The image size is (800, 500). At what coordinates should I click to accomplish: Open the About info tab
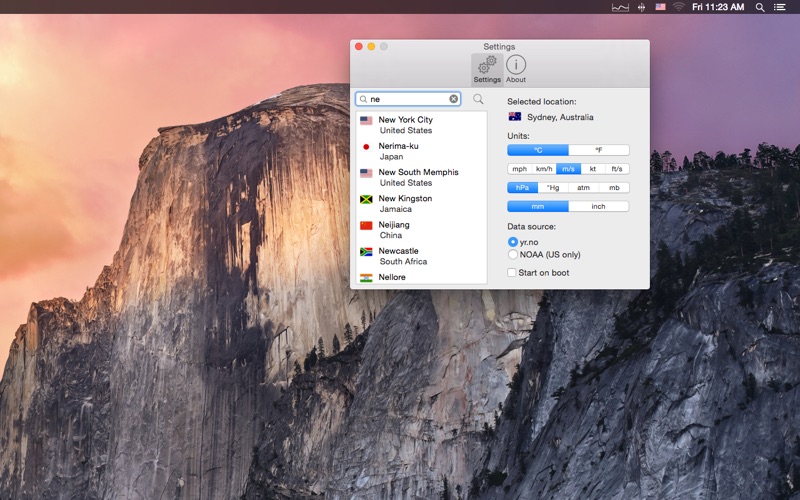516,69
